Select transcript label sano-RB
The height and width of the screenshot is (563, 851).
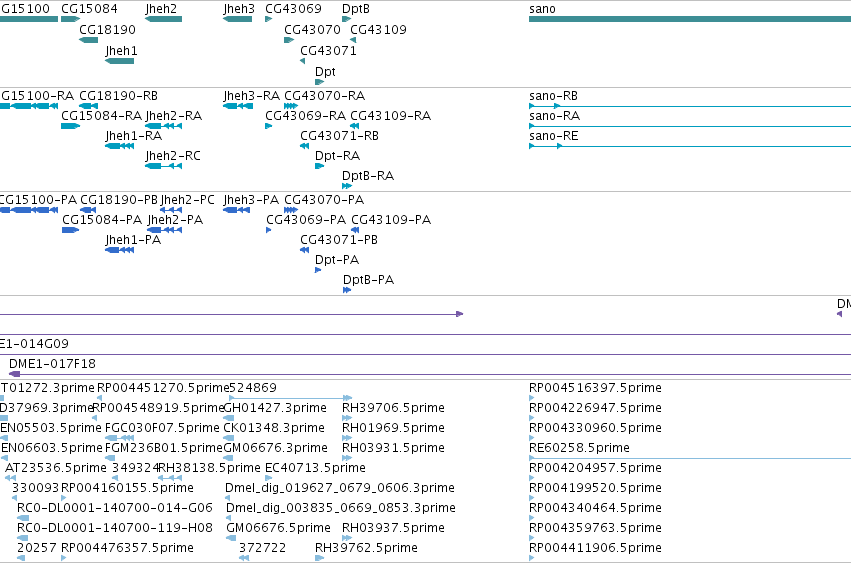click(x=554, y=96)
